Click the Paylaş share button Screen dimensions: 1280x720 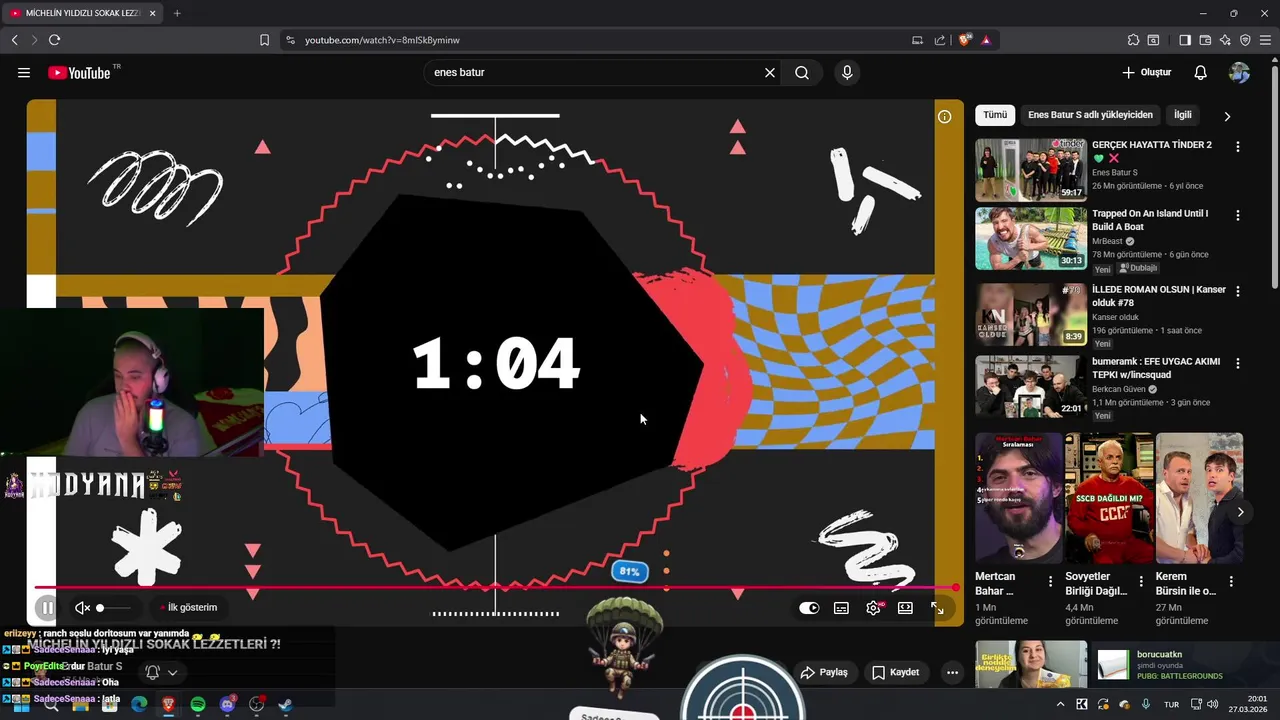click(x=824, y=672)
